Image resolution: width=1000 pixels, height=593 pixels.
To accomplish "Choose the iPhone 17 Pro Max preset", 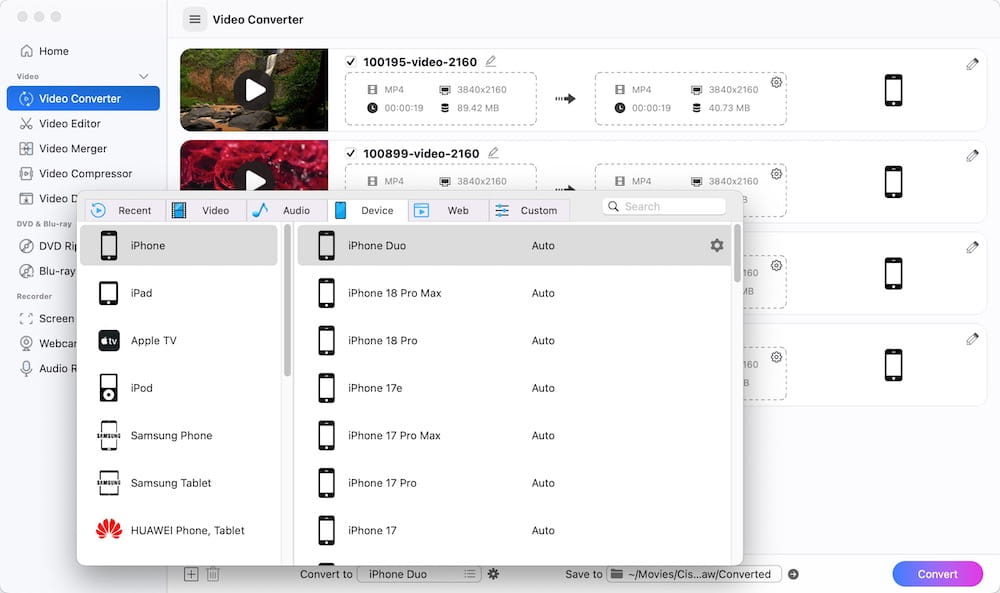I will tap(514, 436).
